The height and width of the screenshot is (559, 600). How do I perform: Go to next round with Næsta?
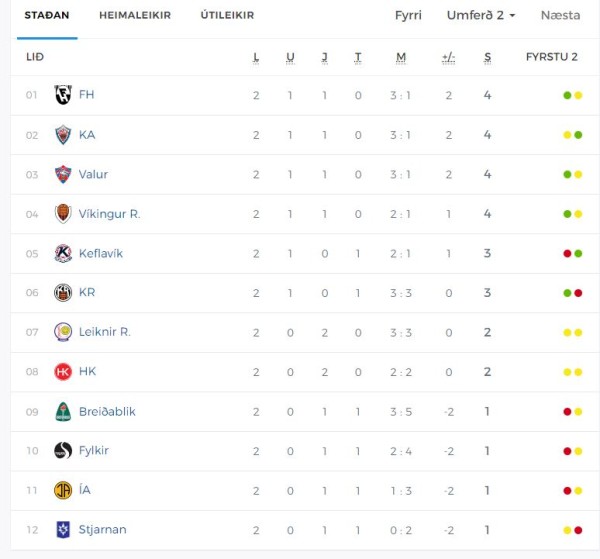pos(561,15)
